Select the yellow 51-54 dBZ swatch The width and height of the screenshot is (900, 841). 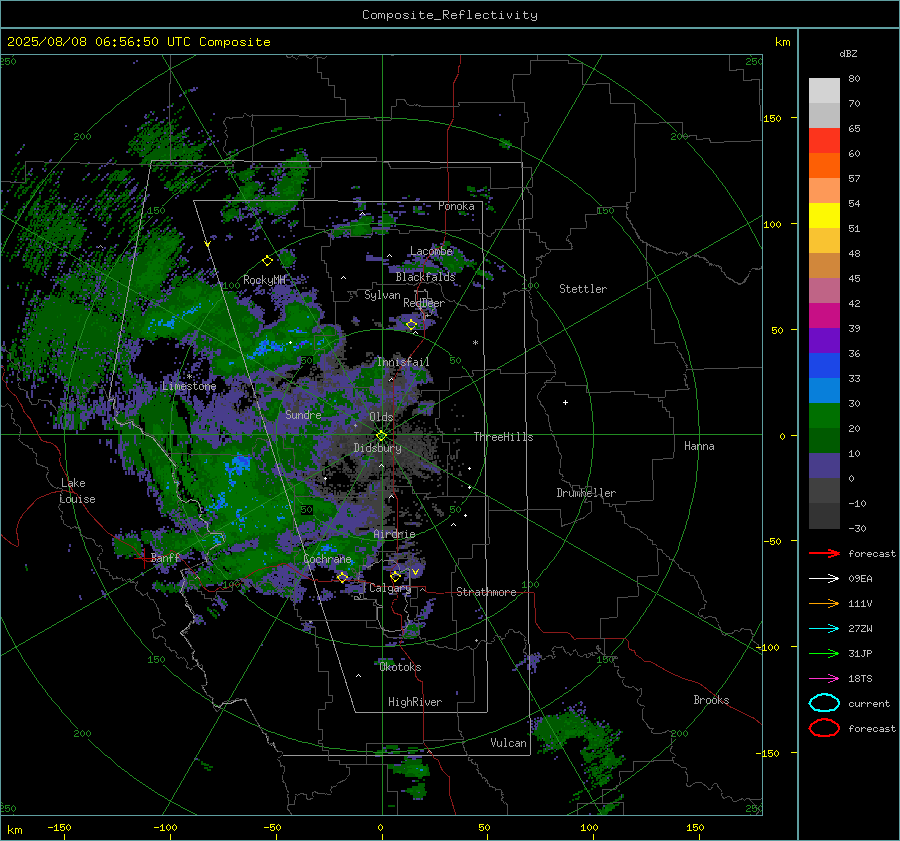pos(824,215)
